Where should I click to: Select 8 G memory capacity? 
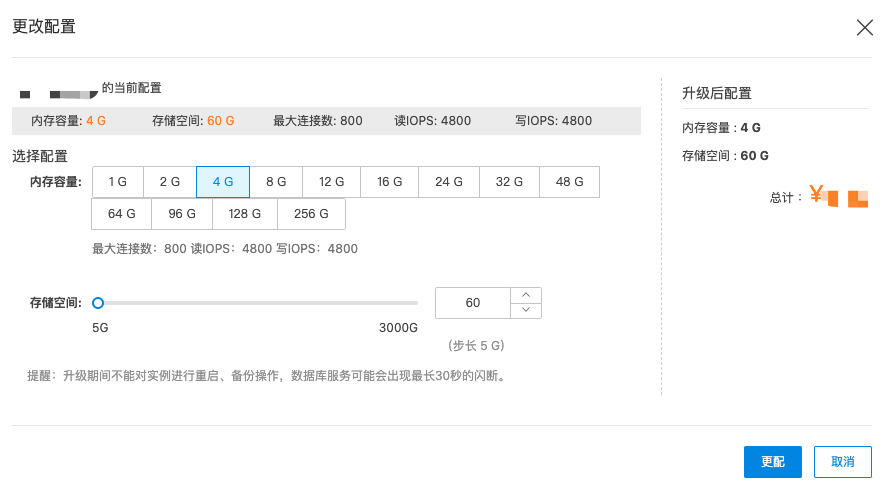(276, 182)
